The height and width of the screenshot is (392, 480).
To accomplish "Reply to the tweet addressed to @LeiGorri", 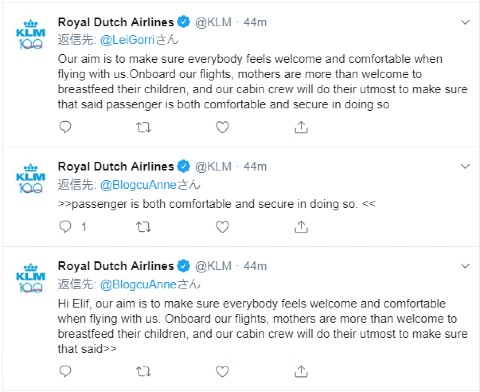I will (x=65, y=127).
